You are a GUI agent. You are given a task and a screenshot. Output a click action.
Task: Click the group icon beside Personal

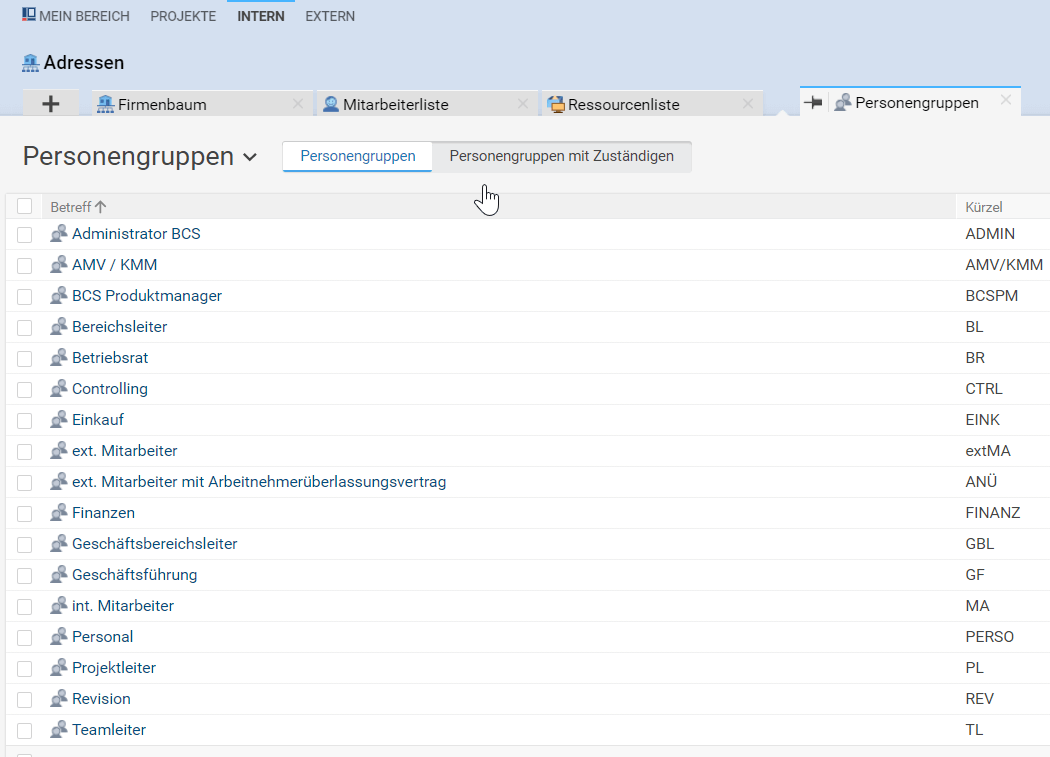point(58,636)
